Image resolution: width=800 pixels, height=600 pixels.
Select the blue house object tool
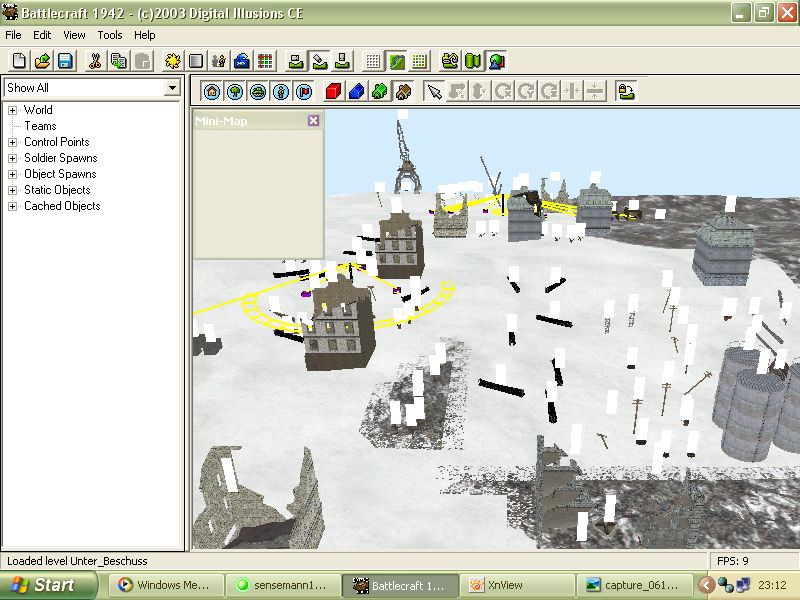click(357, 92)
